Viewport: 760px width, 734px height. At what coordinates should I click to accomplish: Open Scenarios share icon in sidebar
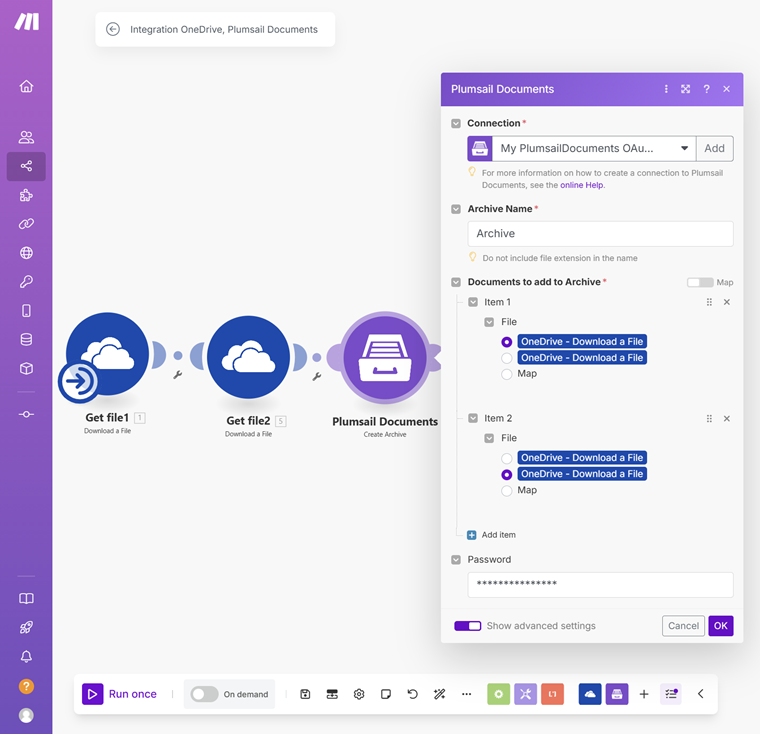(26, 166)
